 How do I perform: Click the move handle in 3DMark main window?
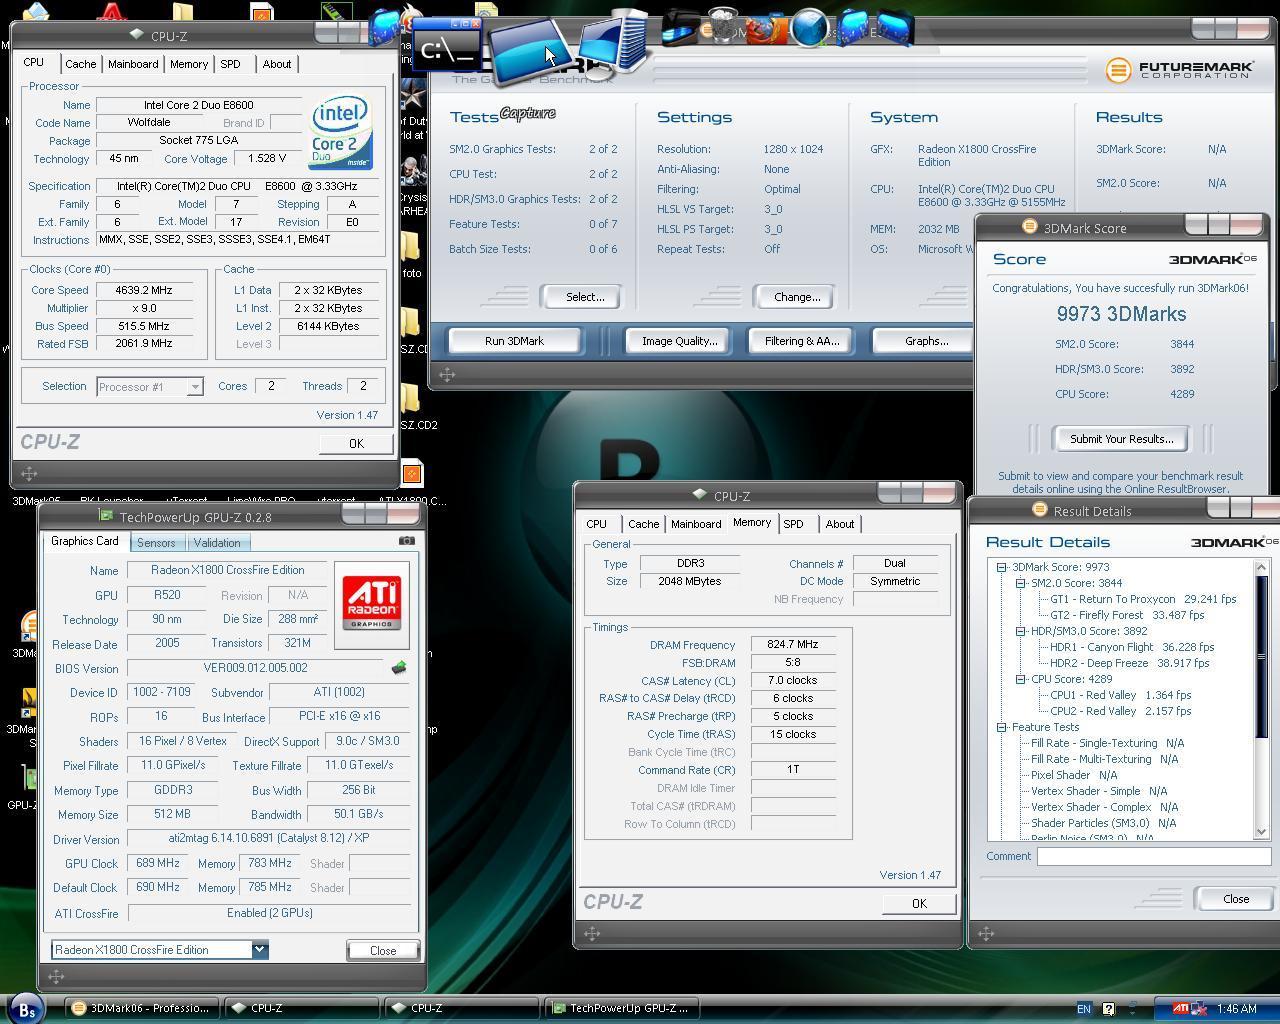[x=447, y=374]
